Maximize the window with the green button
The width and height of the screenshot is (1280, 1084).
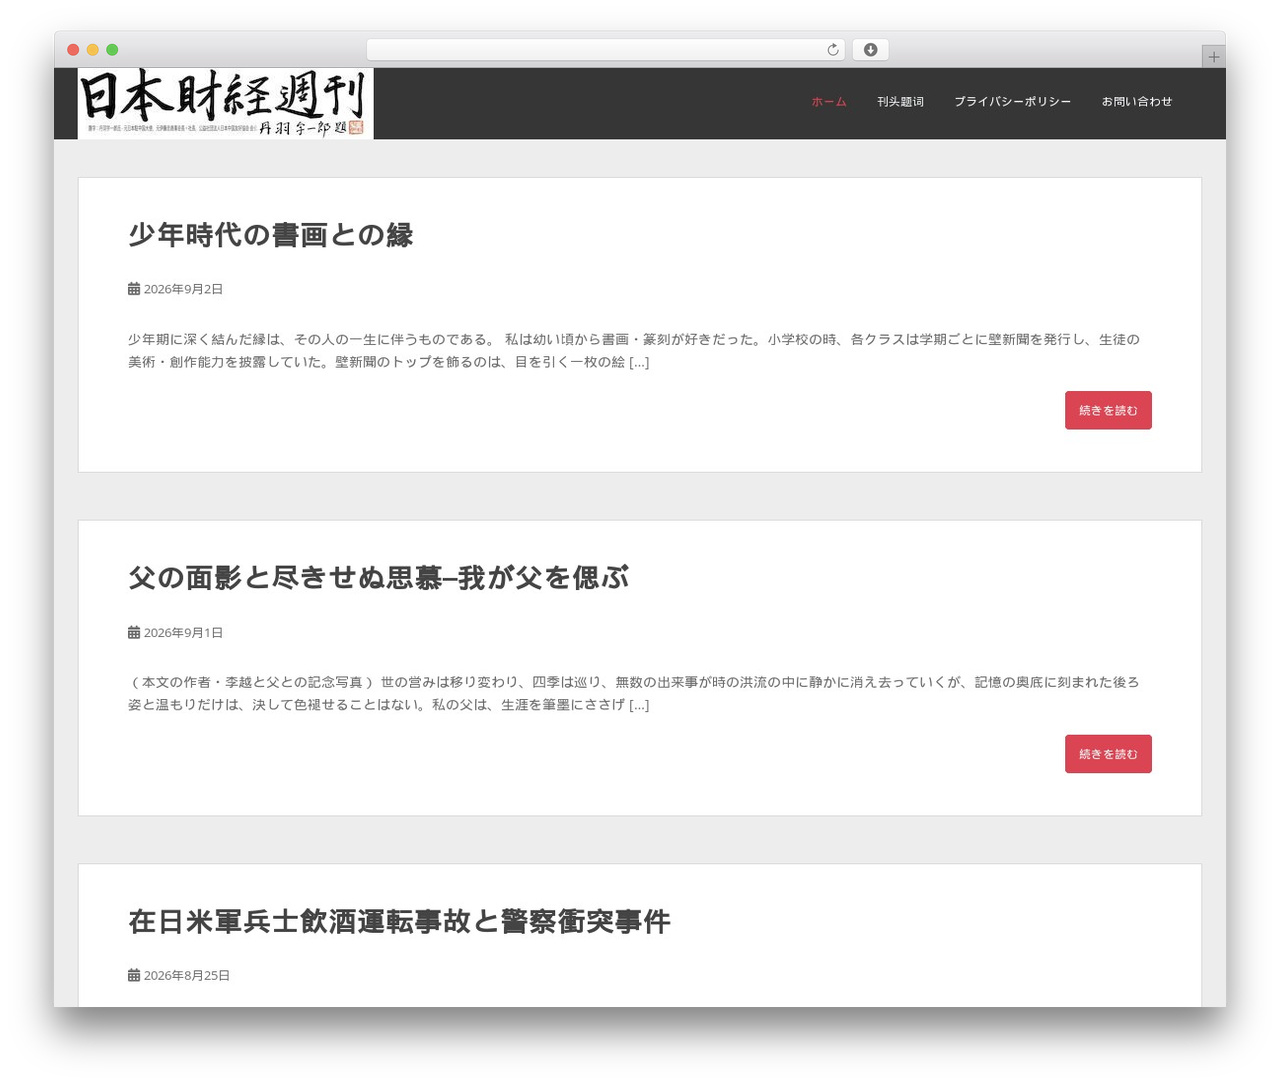click(112, 50)
